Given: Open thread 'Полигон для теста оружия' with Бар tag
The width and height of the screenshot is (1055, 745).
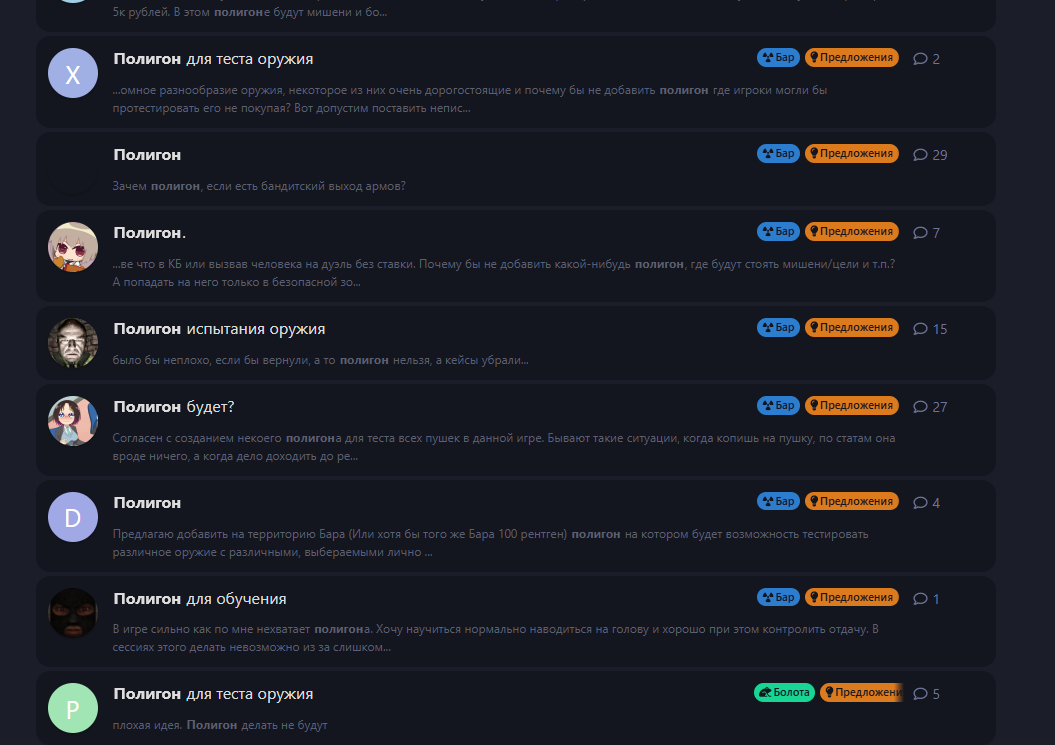Looking at the screenshot, I should [213, 59].
